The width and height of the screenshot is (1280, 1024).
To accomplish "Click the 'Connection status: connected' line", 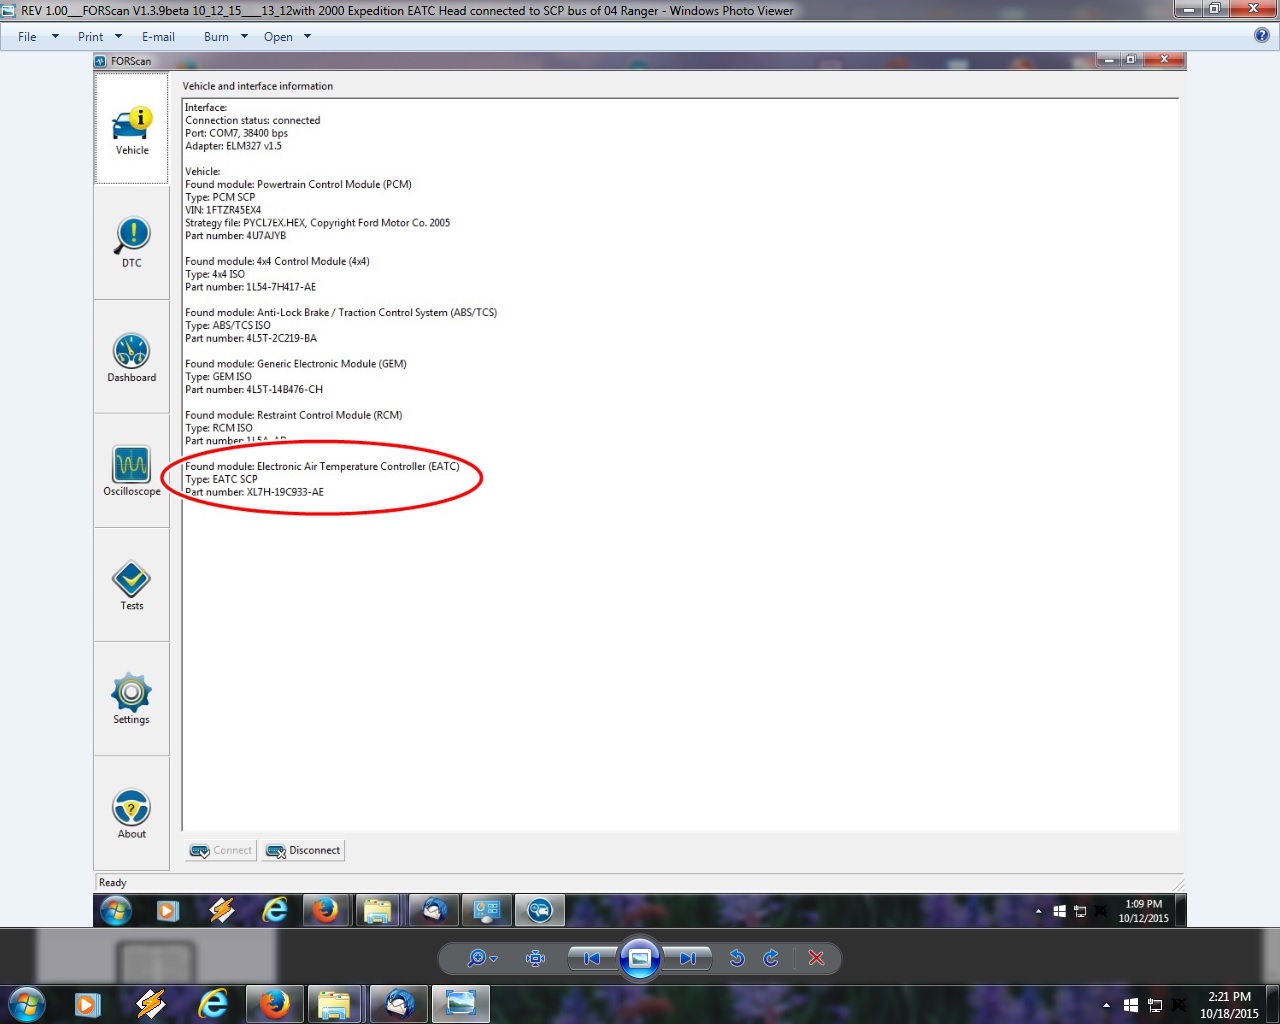I will (253, 120).
